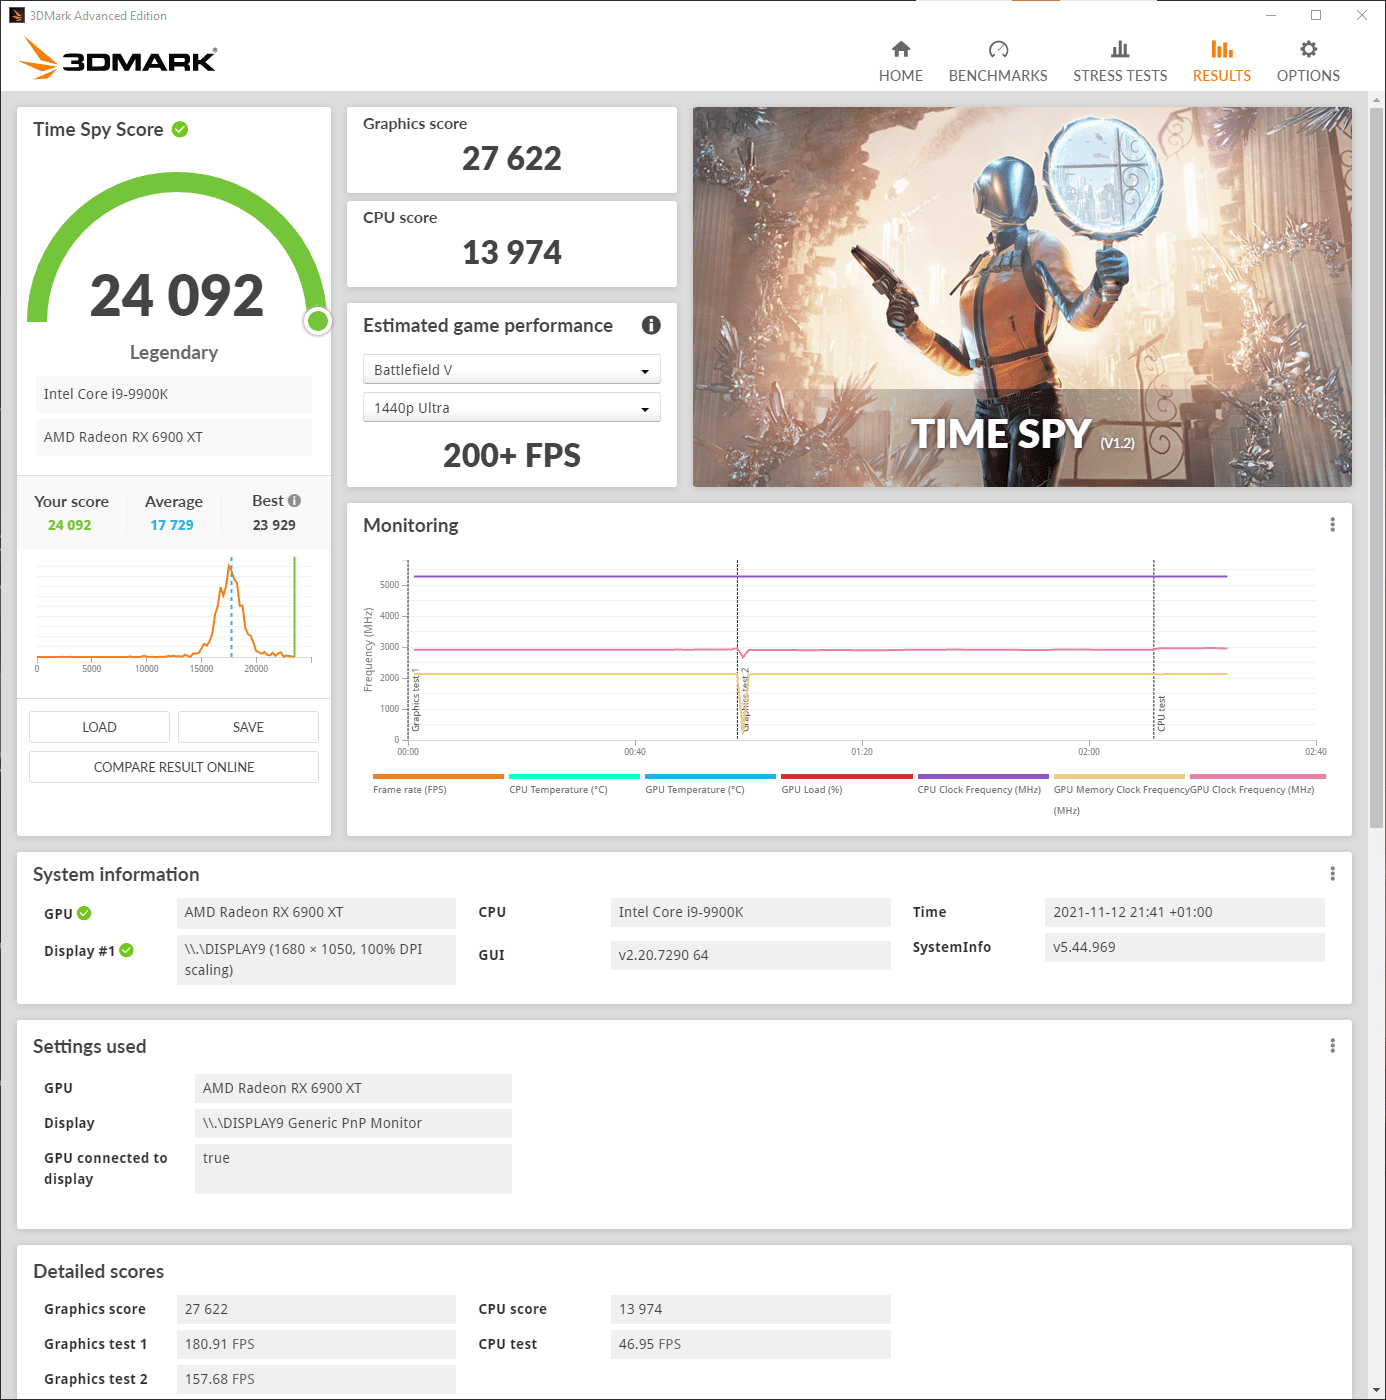Click the 3DMark title bar app icon
The width and height of the screenshot is (1386, 1400).
click(x=17, y=15)
